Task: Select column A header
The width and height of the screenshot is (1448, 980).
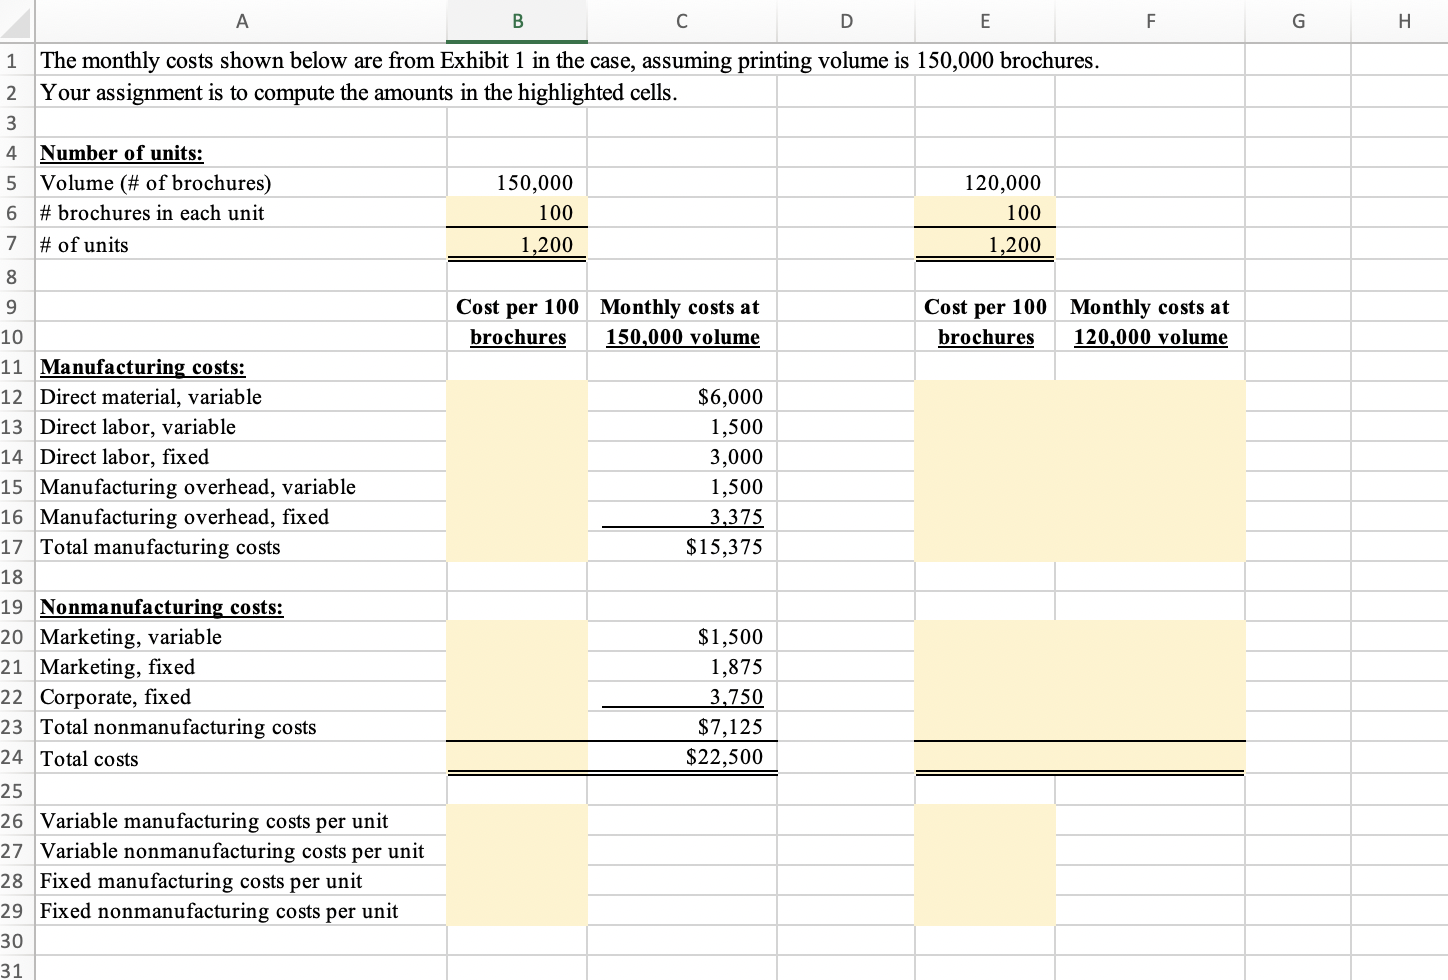Action: click(241, 21)
